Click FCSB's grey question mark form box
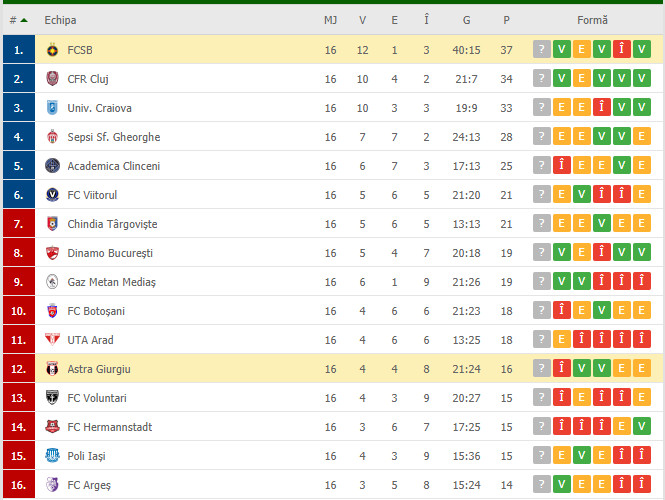The height and width of the screenshot is (500, 665). pyautogui.click(x=542, y=50)
